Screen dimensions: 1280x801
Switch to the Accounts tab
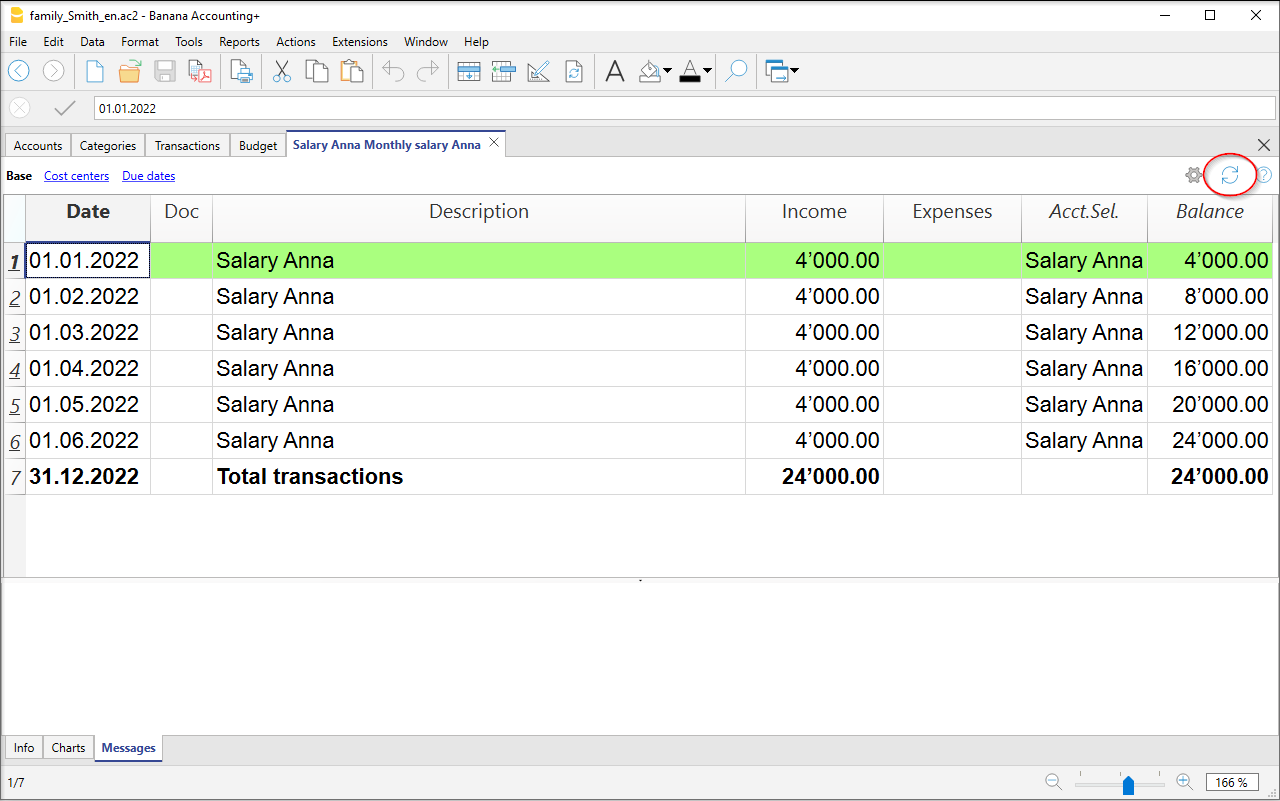click(x=38, y=145)
